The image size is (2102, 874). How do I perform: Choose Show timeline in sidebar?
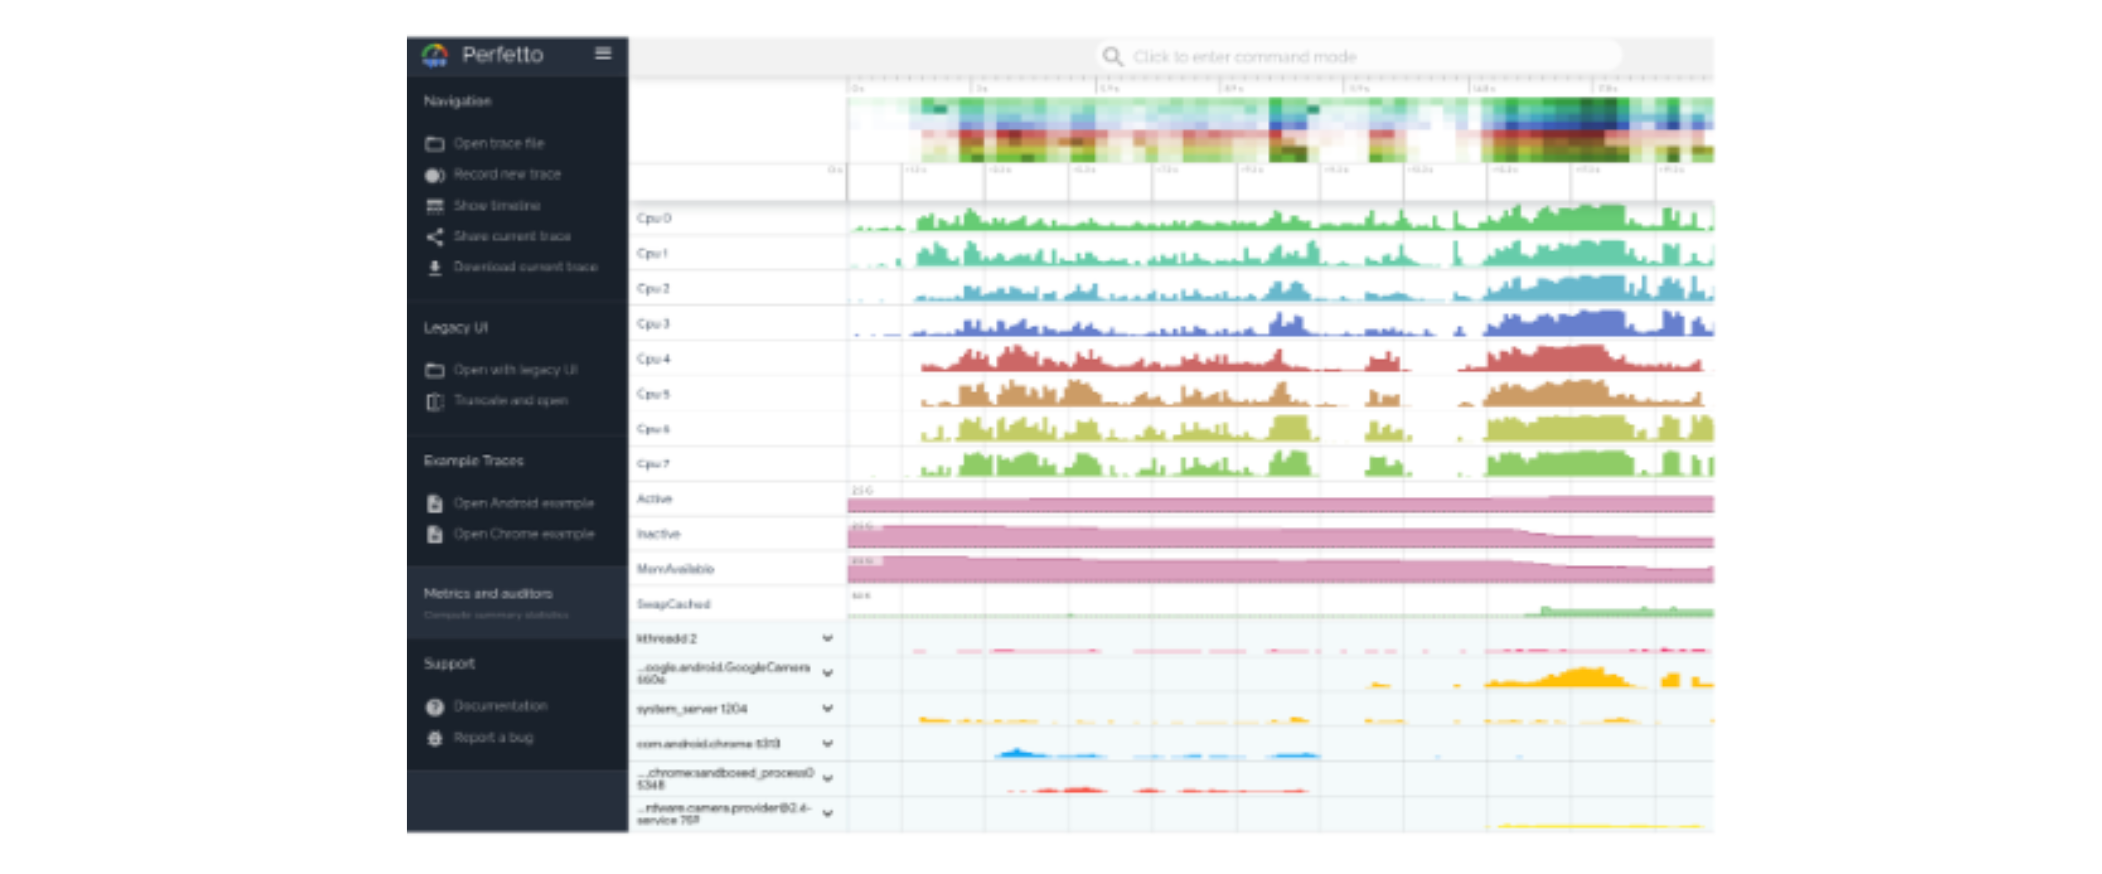coord(496,205)
